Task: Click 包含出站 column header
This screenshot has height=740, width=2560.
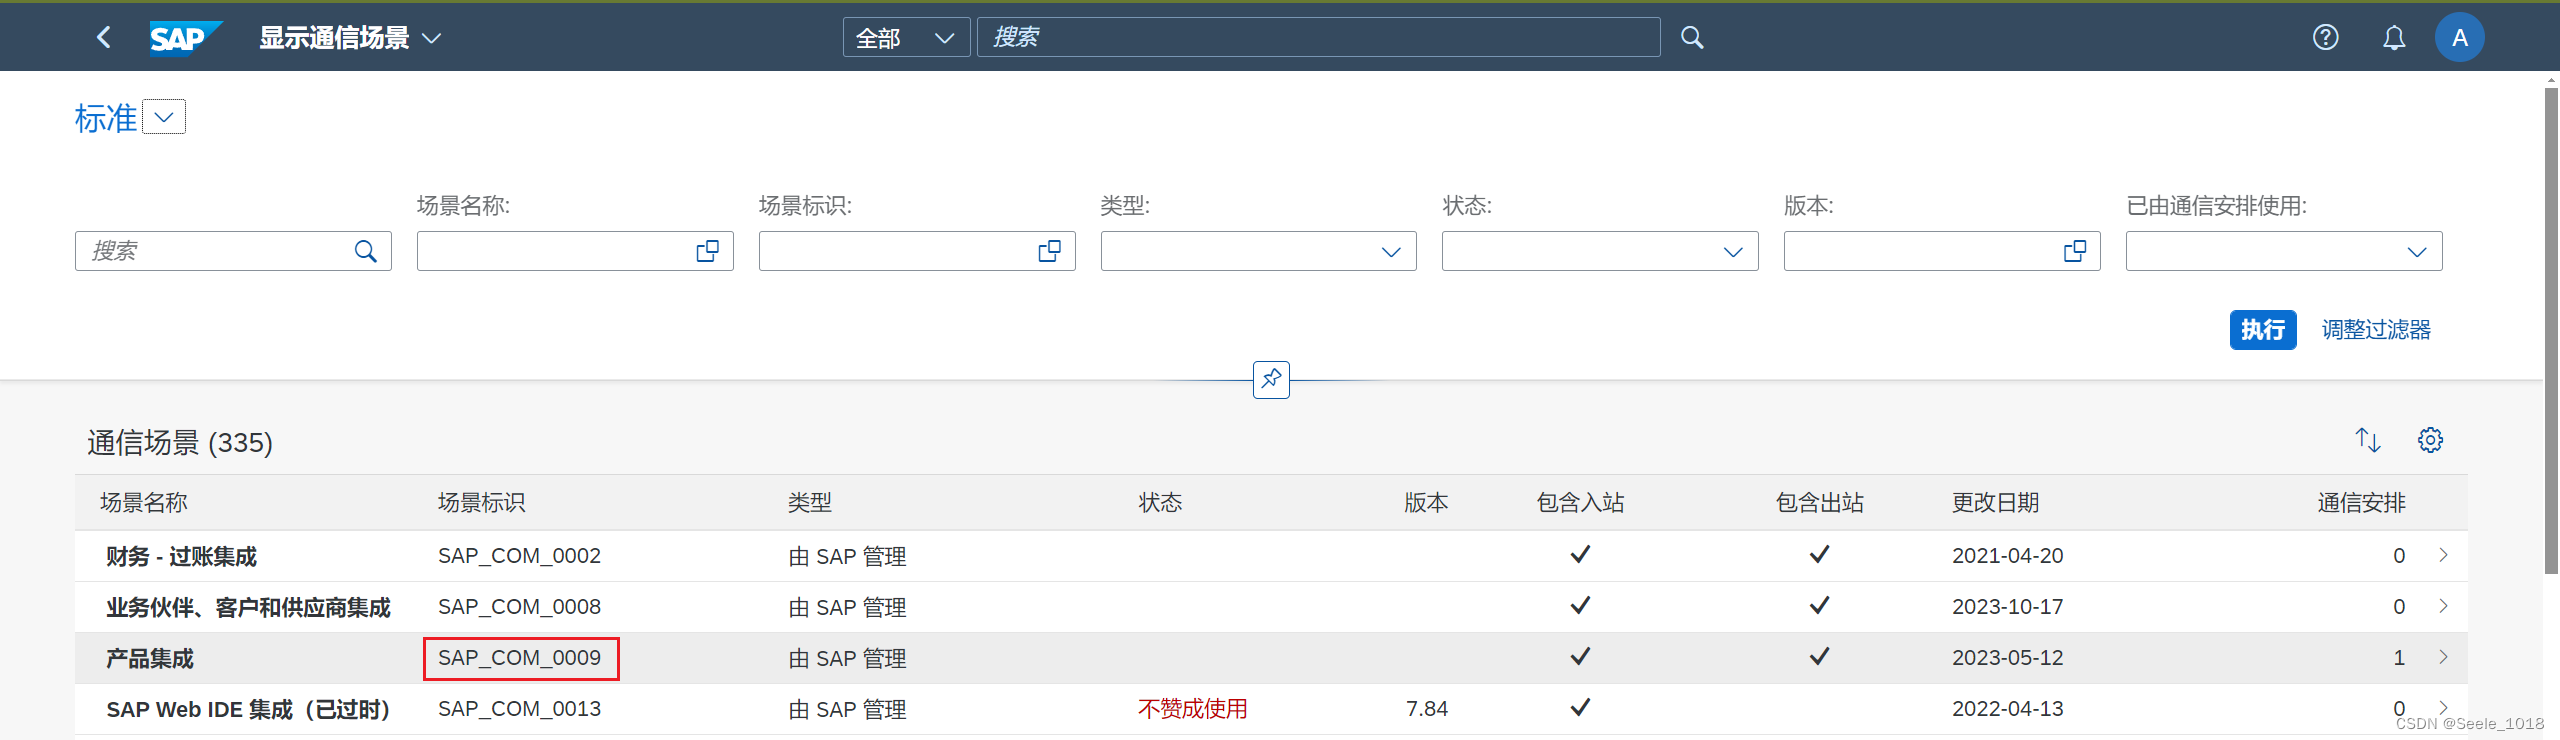Action: pyautogui.click(x=1820, y=503)
